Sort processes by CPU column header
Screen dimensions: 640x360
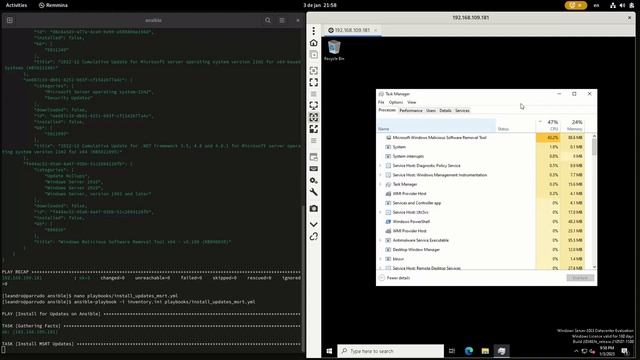548,125
